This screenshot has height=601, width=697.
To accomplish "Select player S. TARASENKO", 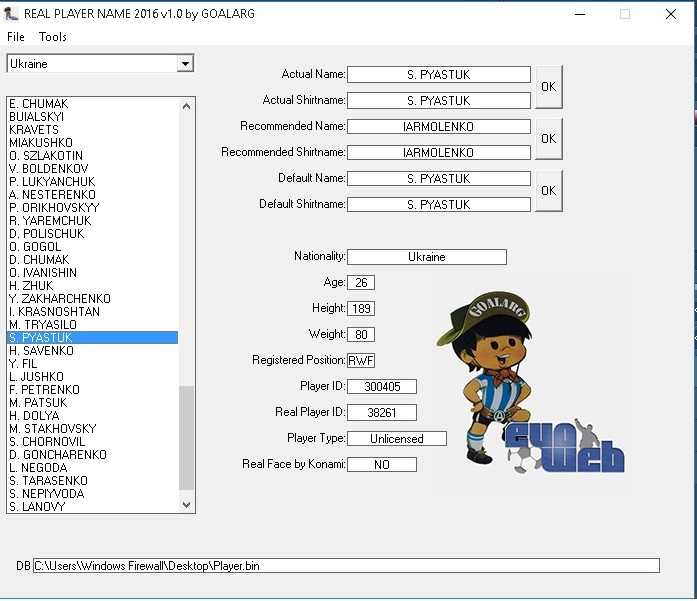I will tap(92, 481).
